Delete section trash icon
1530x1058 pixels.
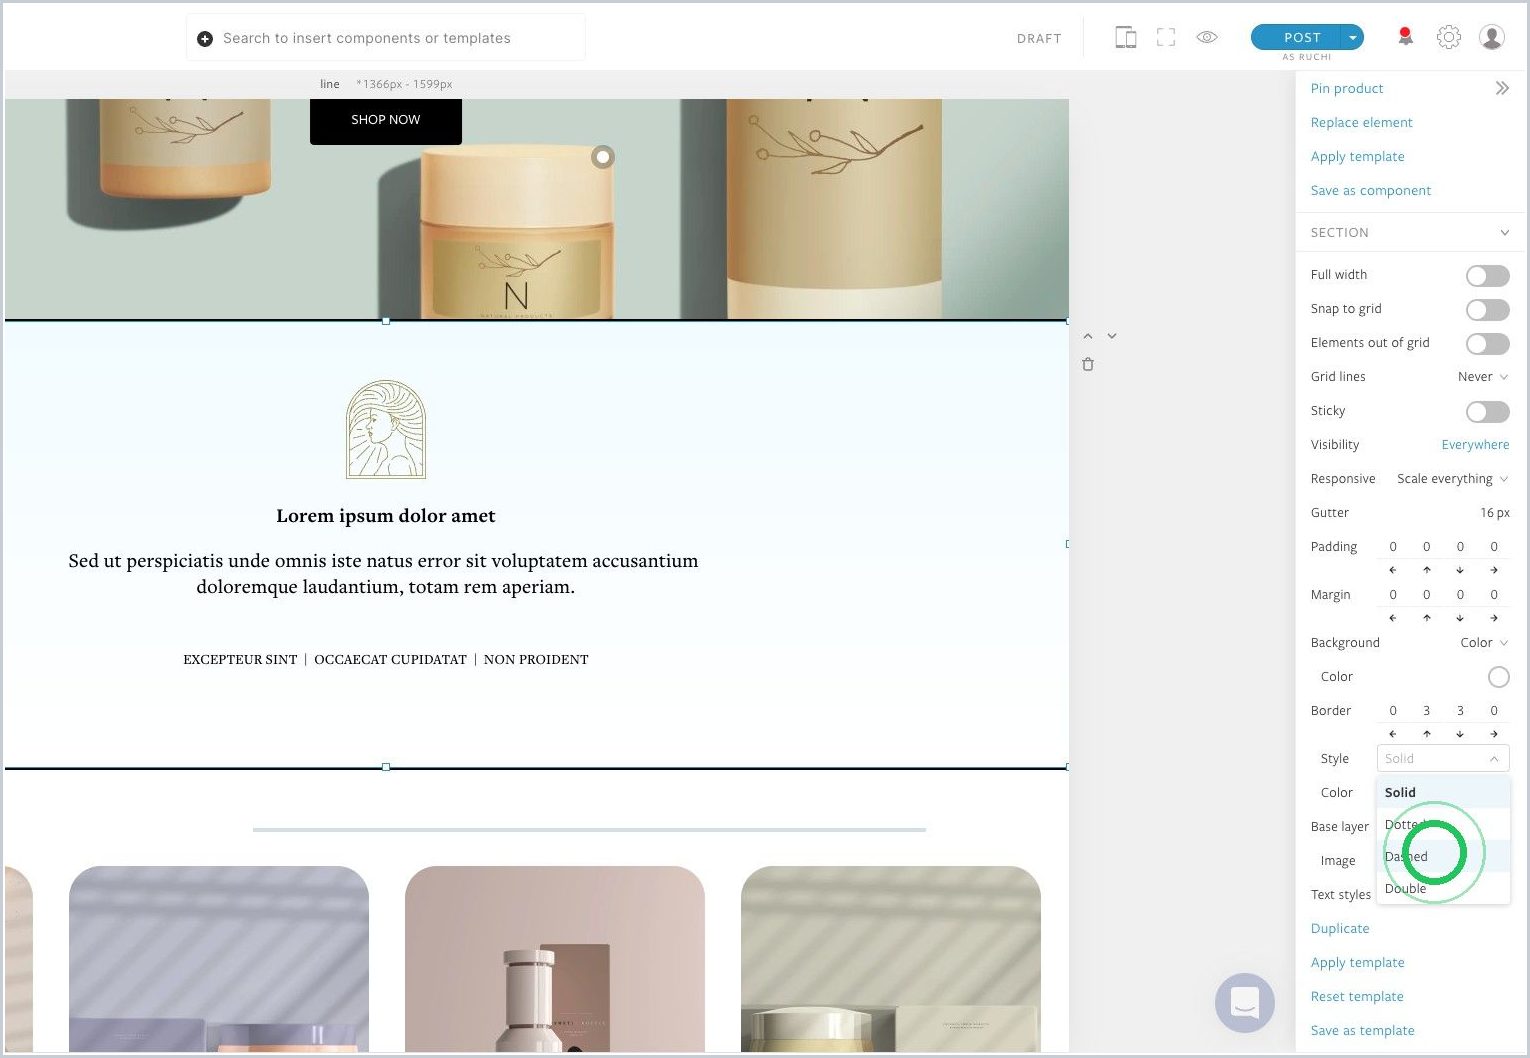(1088, 364)
